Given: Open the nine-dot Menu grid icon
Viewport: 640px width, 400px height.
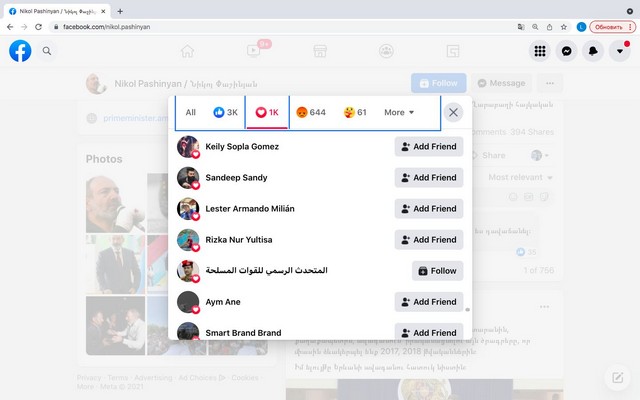Looking at the screenshot, I should [540, 51].
